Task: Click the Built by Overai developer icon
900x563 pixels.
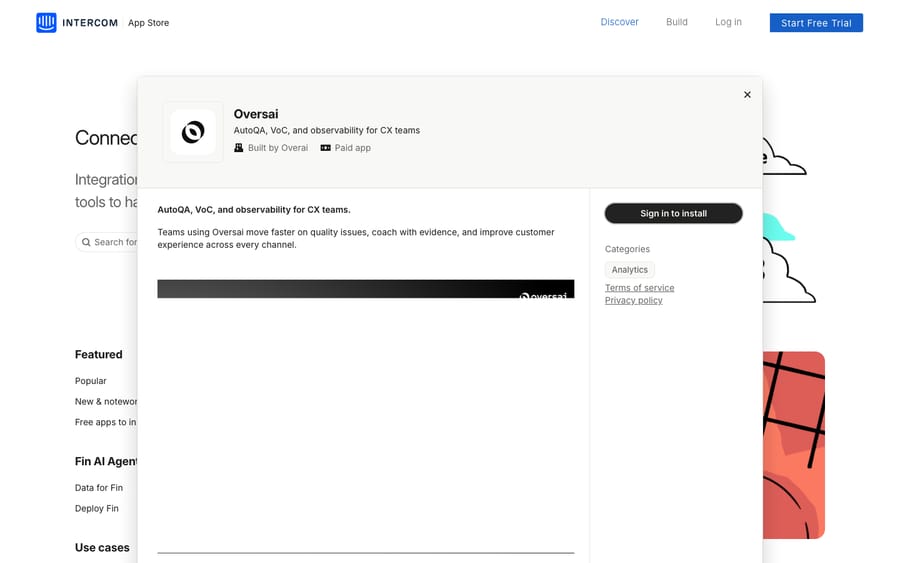Action: [239, 148]
